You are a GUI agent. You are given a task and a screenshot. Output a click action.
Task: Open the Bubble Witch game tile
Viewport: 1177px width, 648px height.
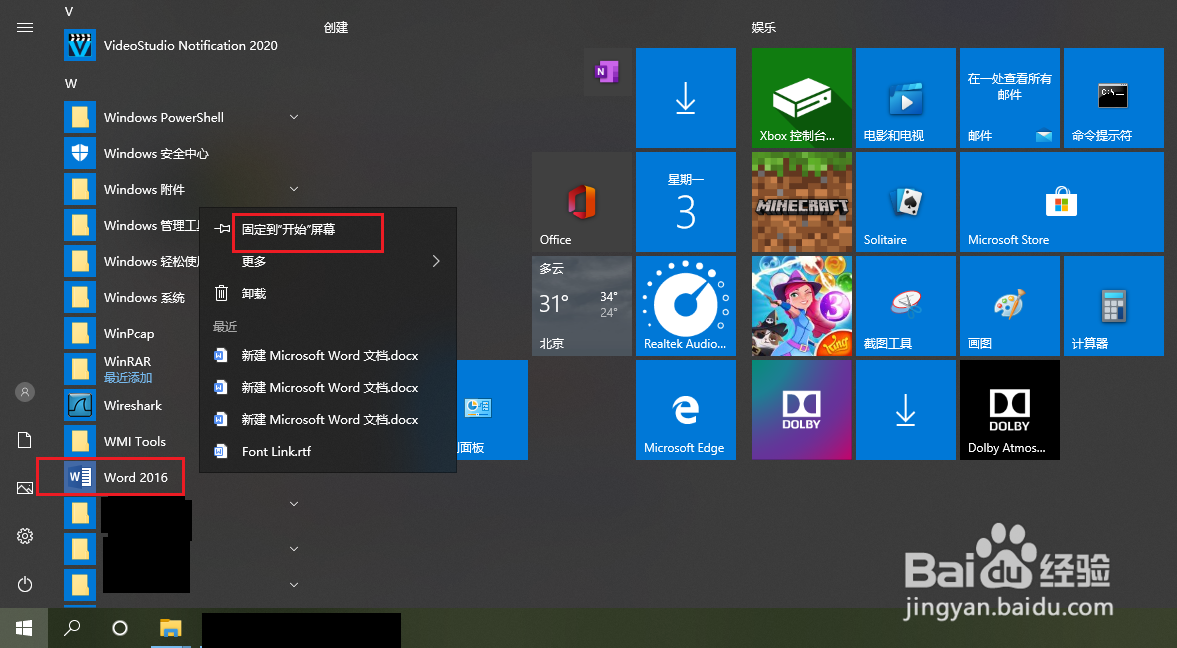point(802,306)
